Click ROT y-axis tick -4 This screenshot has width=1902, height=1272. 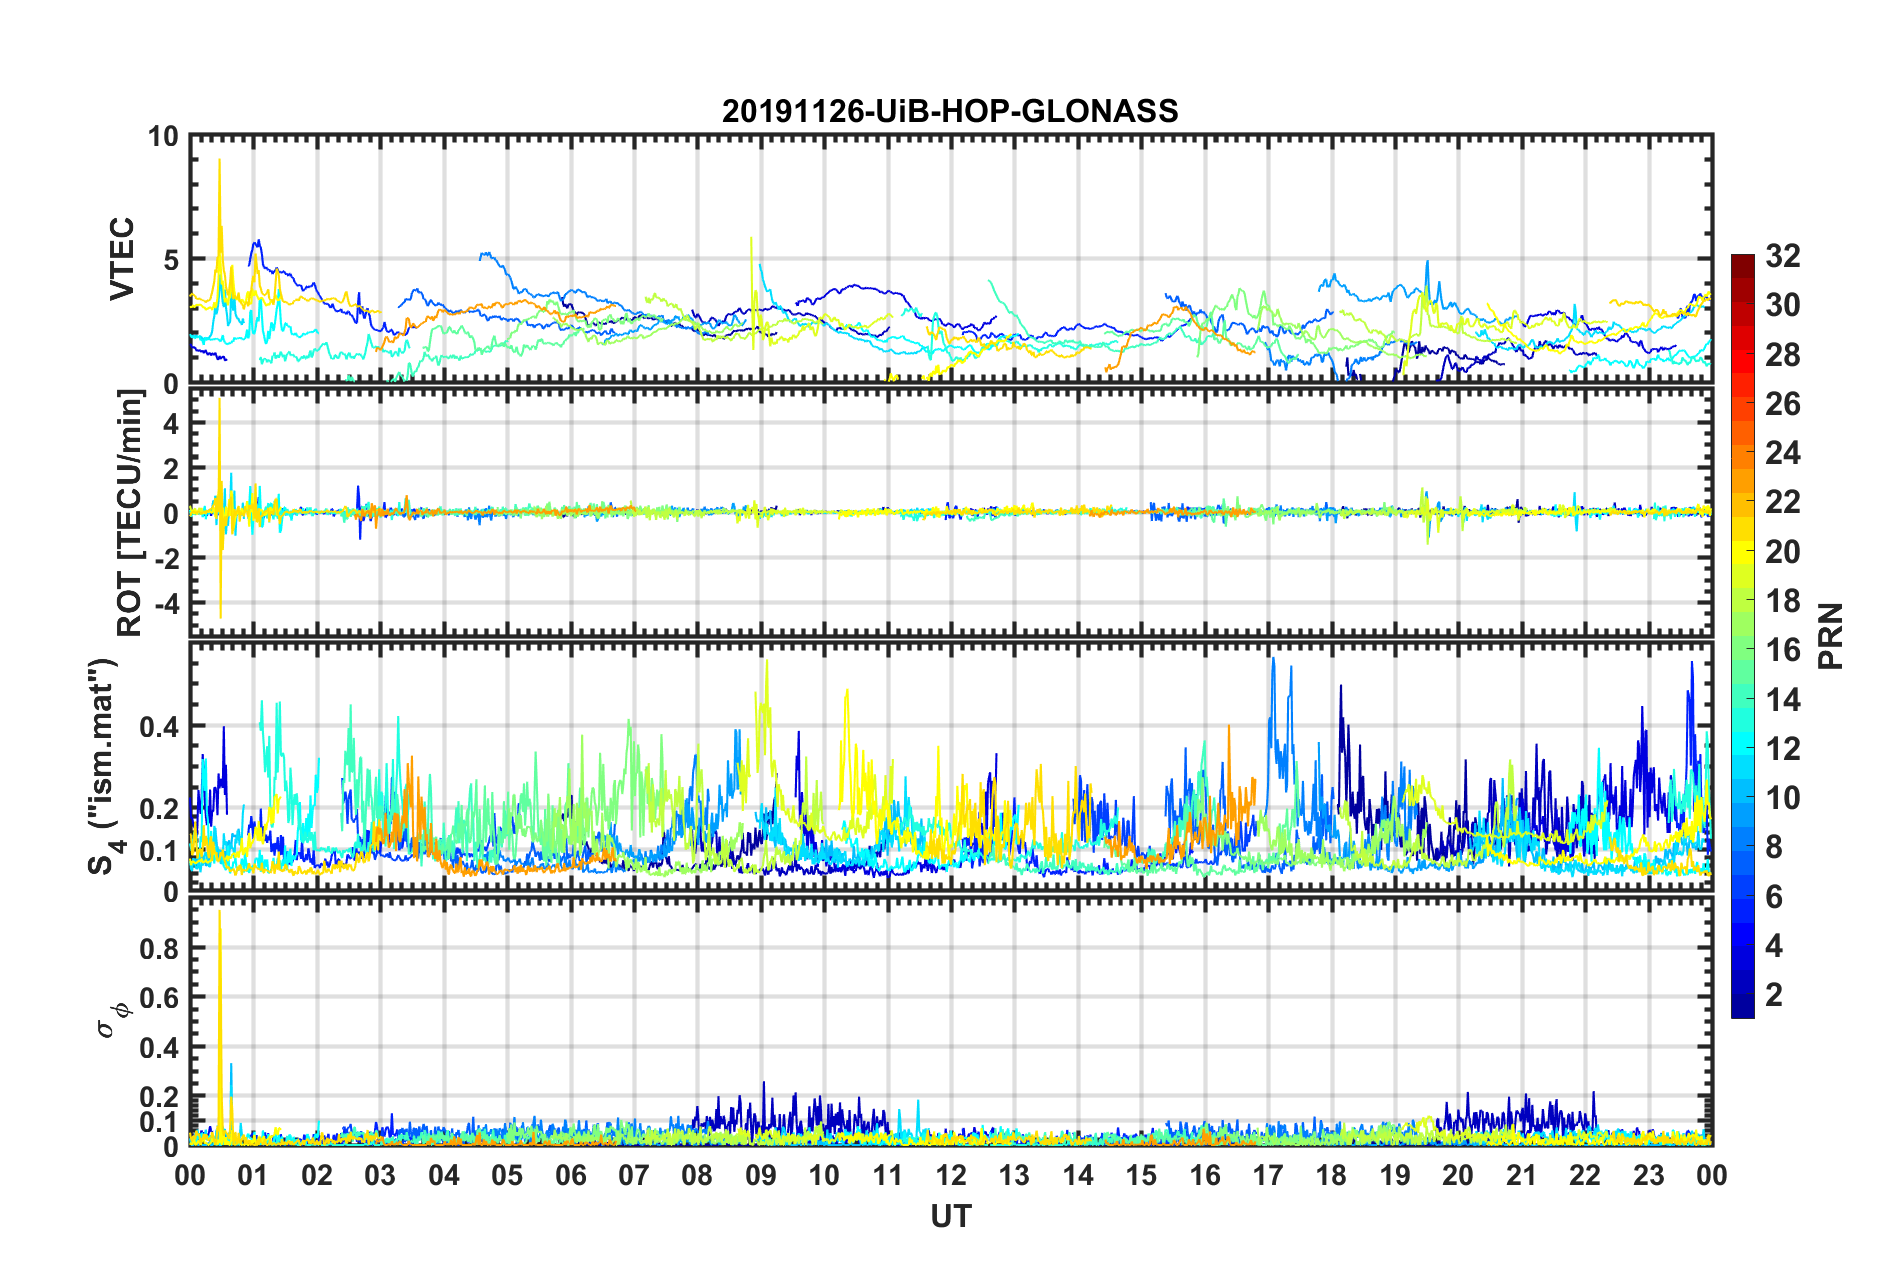165,604
